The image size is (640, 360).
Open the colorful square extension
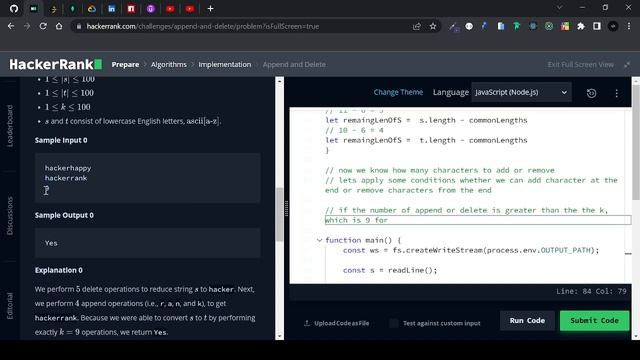pyautogui.click(x=565, y=26)
